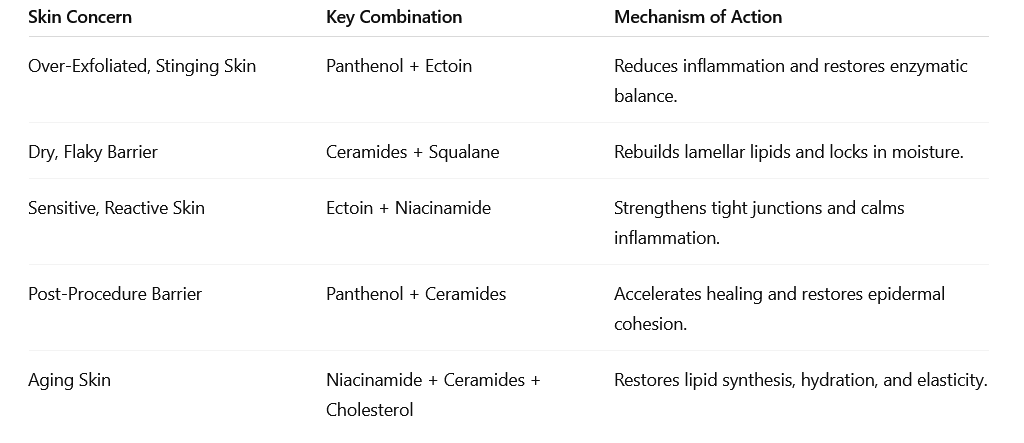
Task: Click the Ceramides + Squalane cell
Action: pos(413,152)
